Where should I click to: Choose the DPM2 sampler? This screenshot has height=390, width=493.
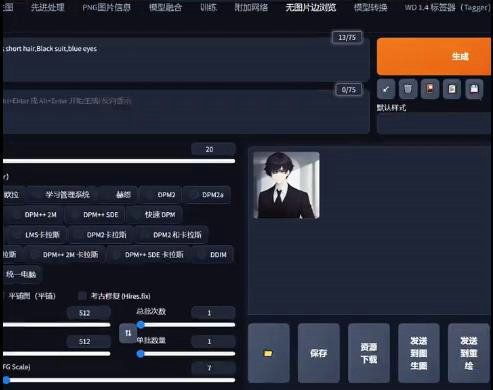[161, 195]
